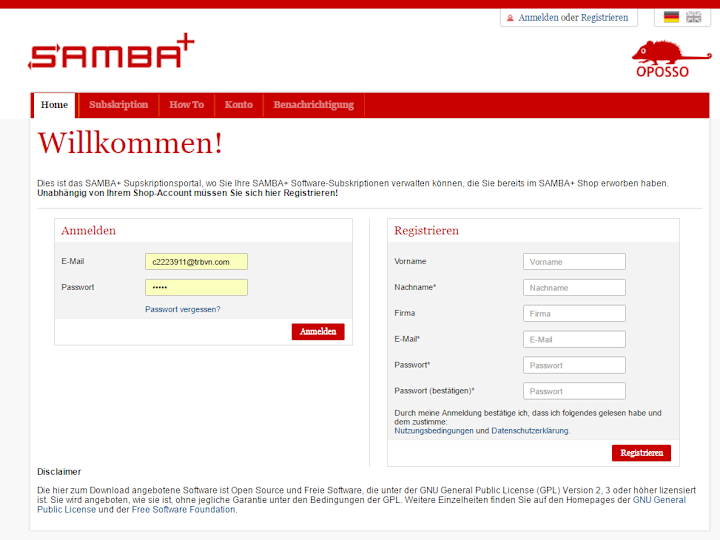This screenshot has height=540, width=720.
Task: Switch language via German flag
Action: (x=671, y=17)
